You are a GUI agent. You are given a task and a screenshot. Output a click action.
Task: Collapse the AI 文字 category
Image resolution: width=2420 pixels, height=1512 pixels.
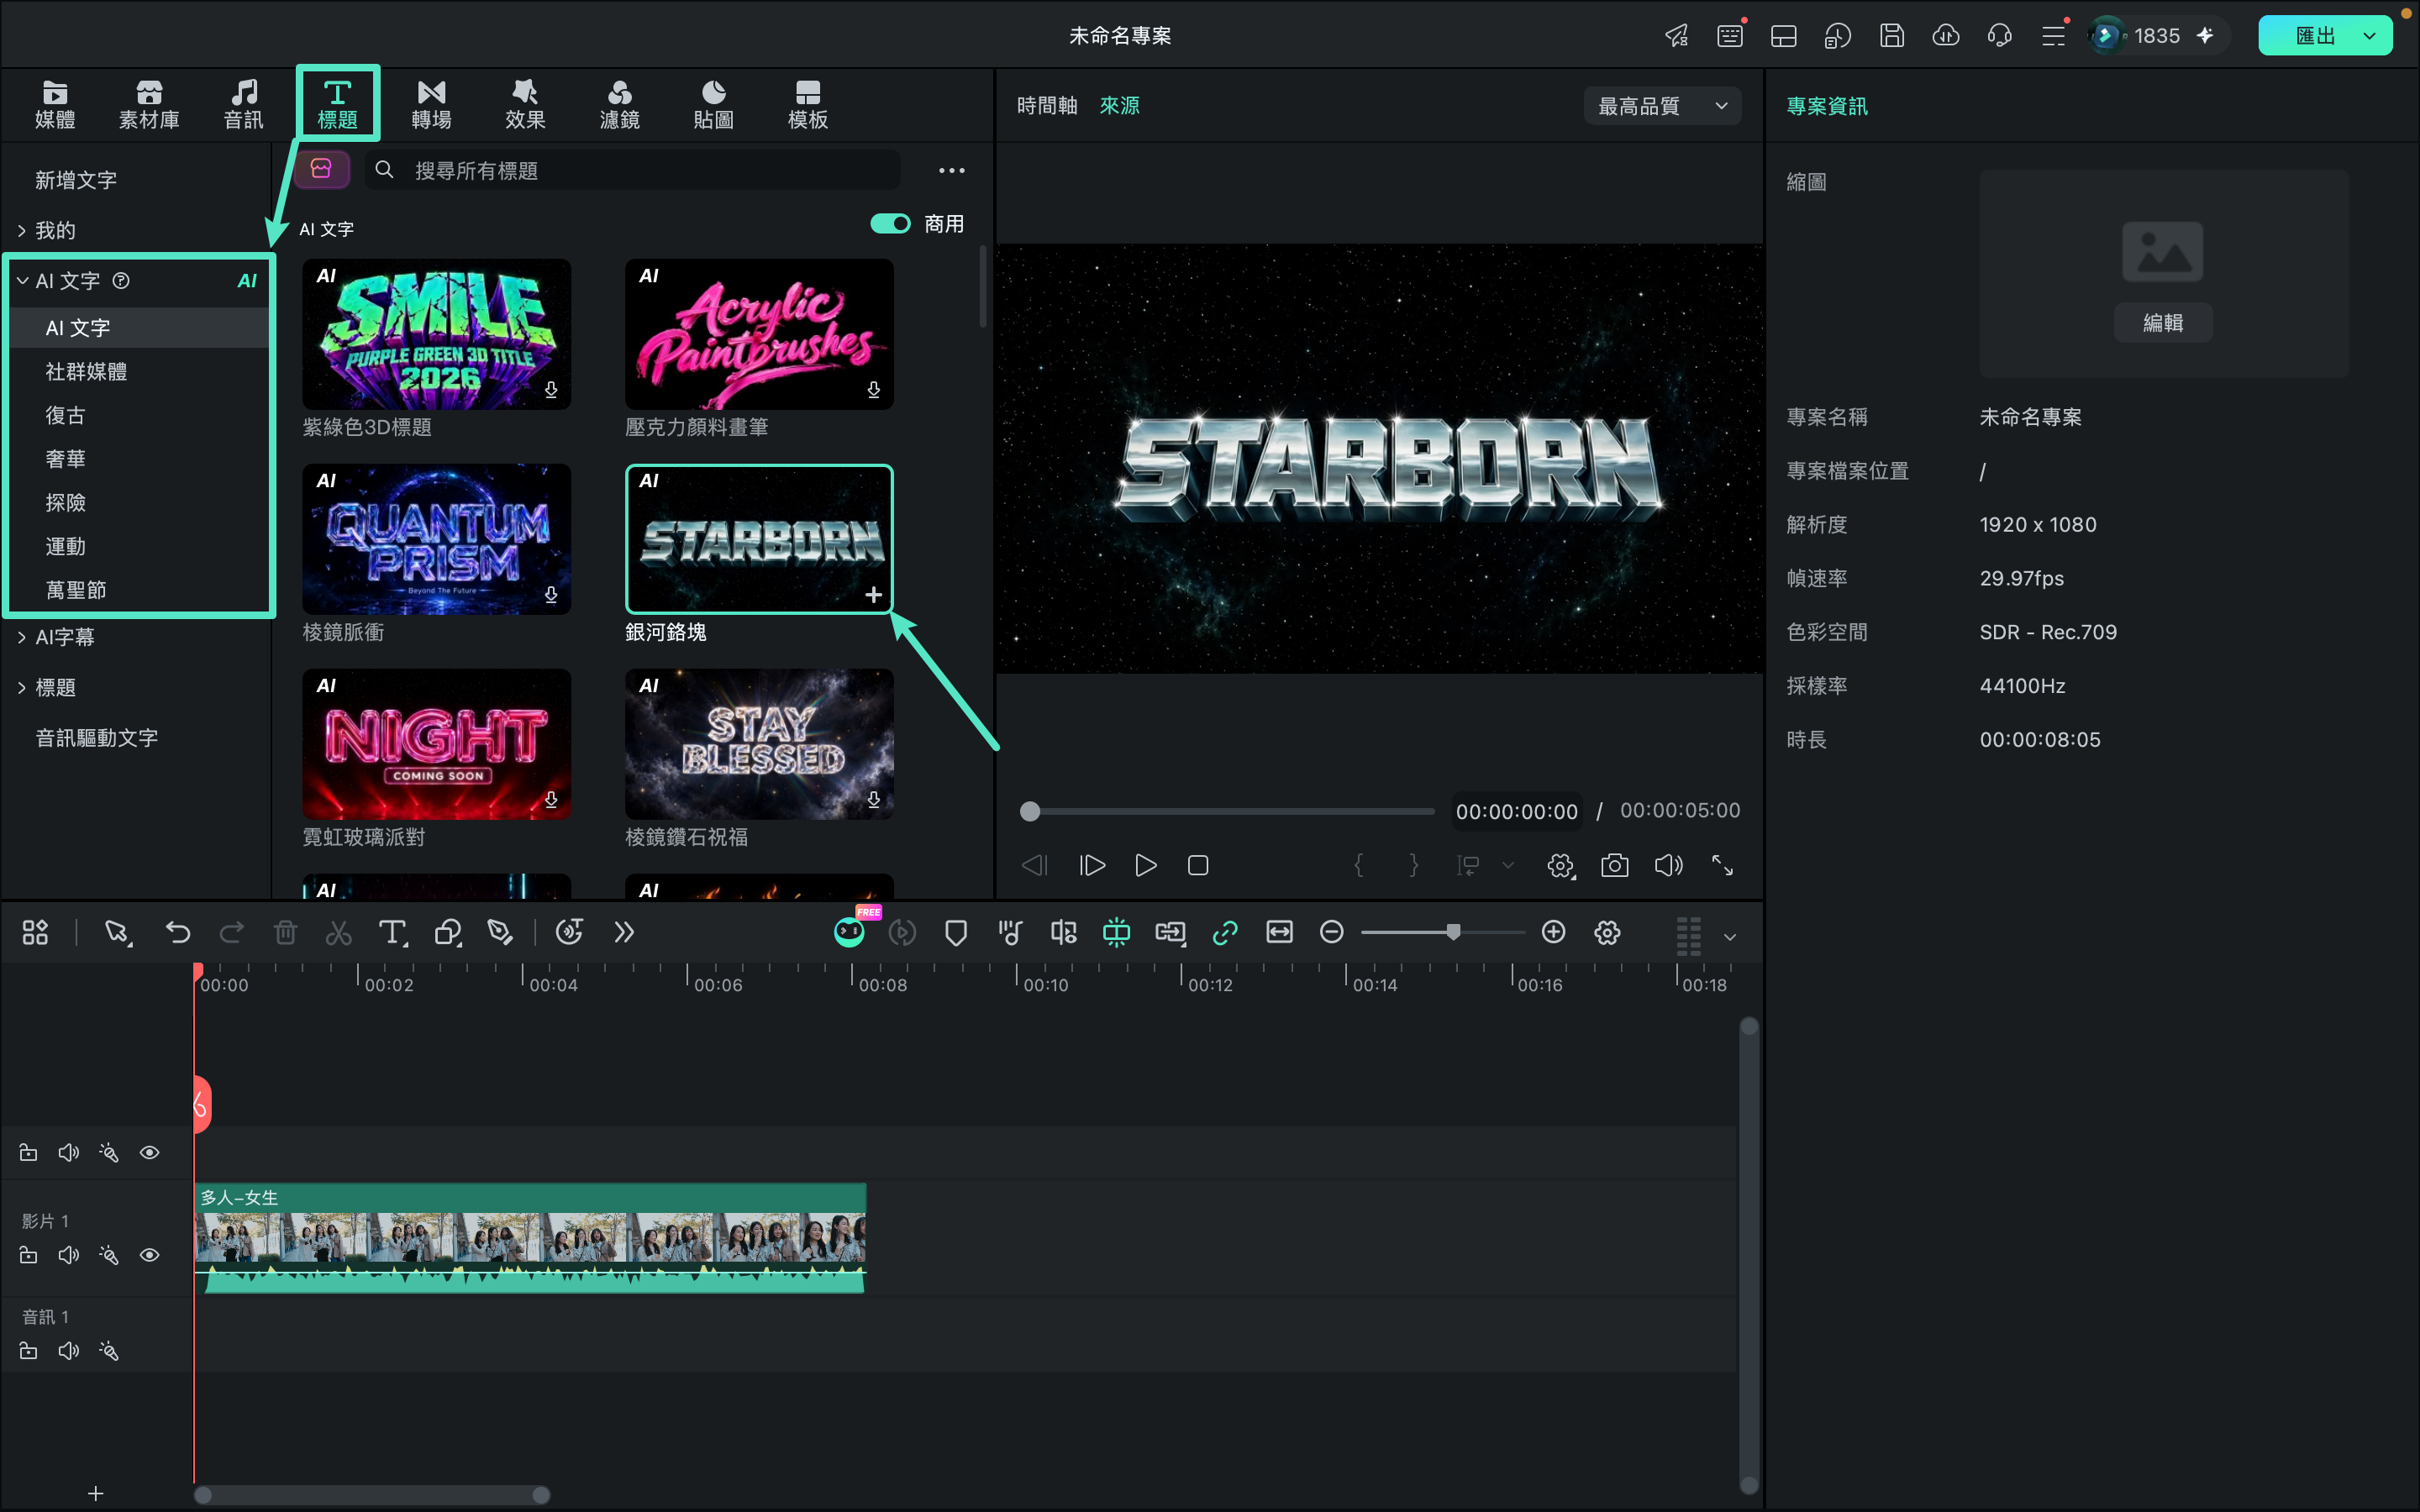(23, 281)
